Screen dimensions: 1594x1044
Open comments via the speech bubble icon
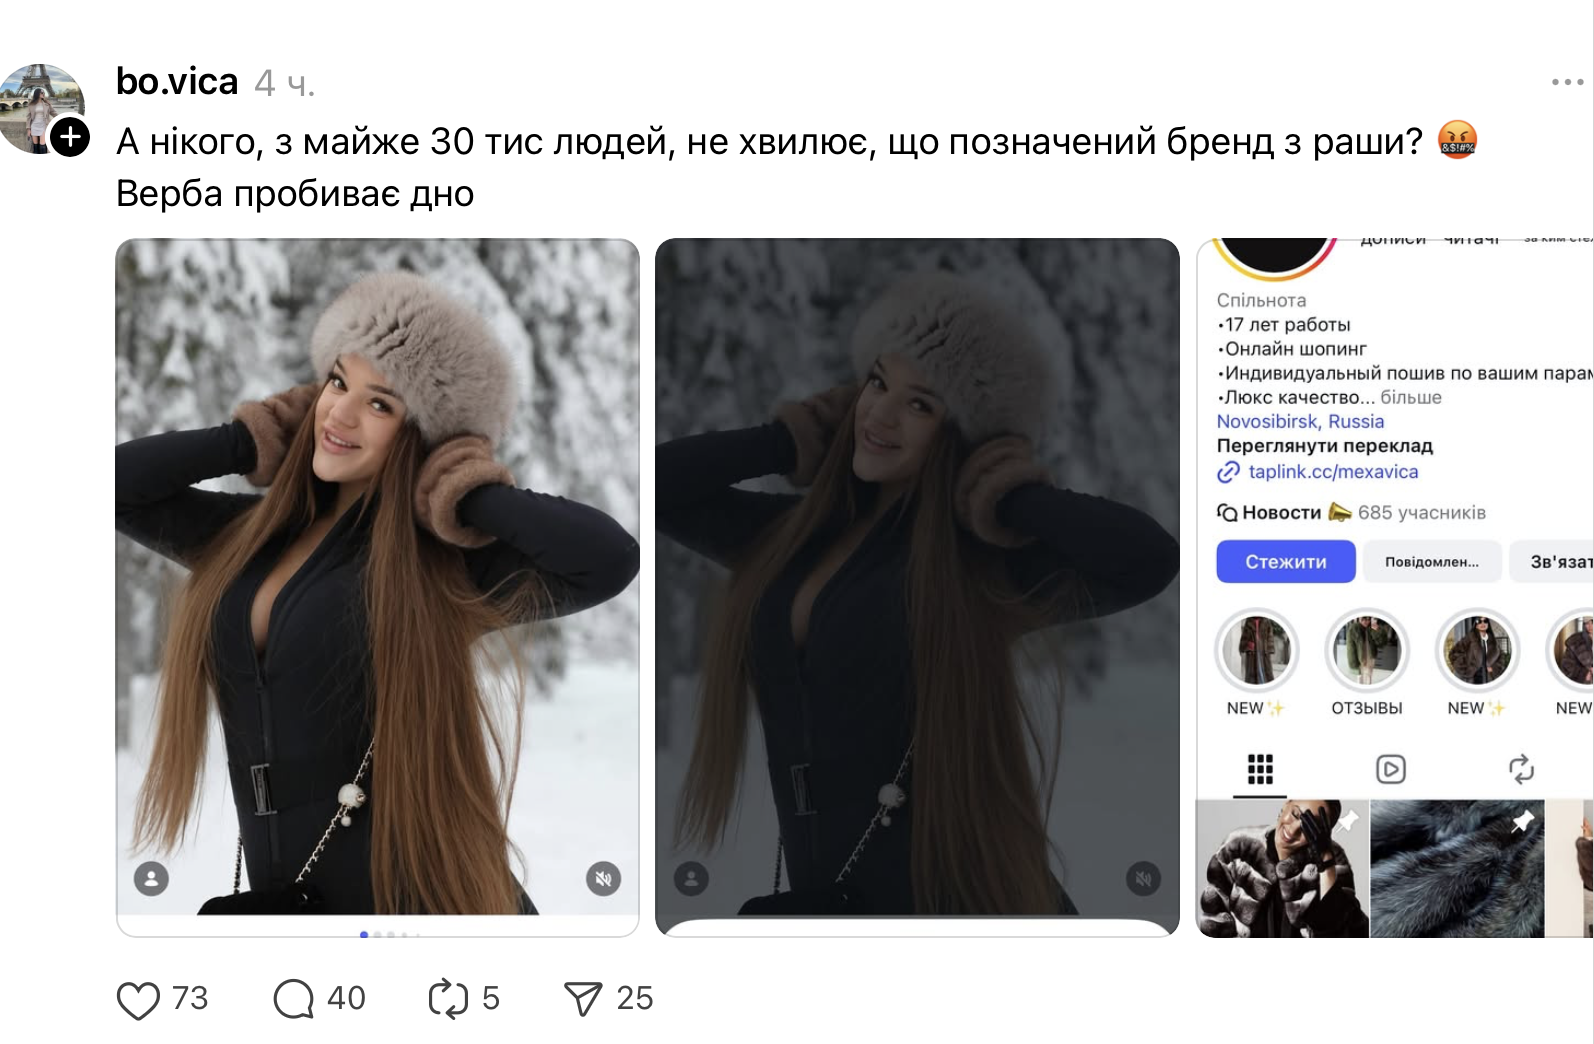[x=293, y=999]
